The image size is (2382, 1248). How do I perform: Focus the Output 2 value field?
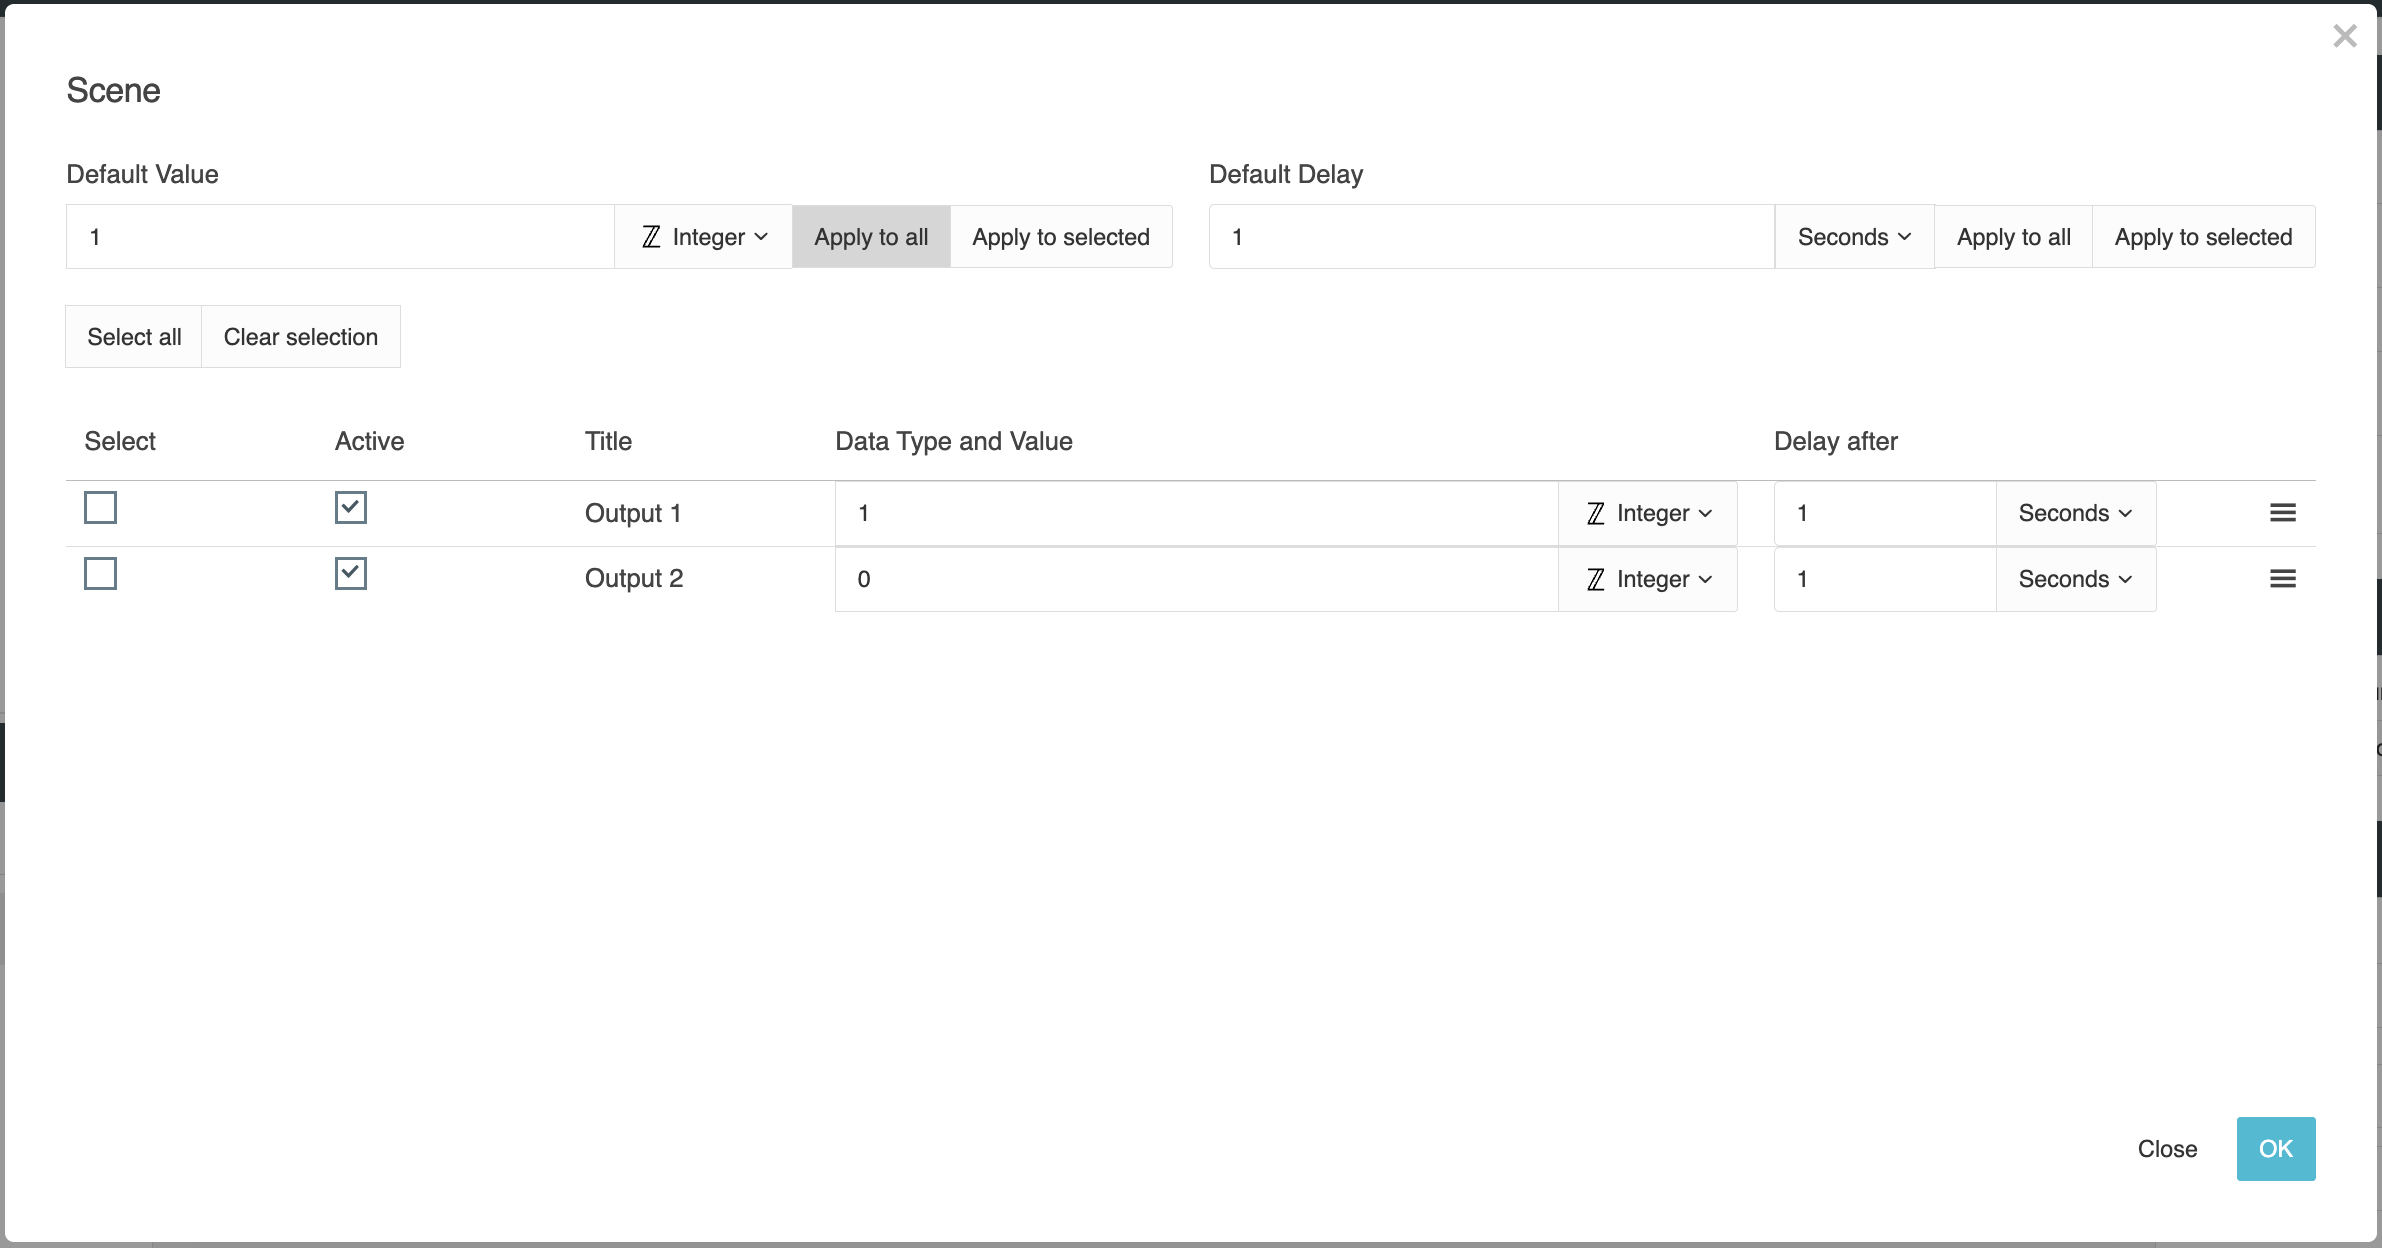click(1195, 579)
